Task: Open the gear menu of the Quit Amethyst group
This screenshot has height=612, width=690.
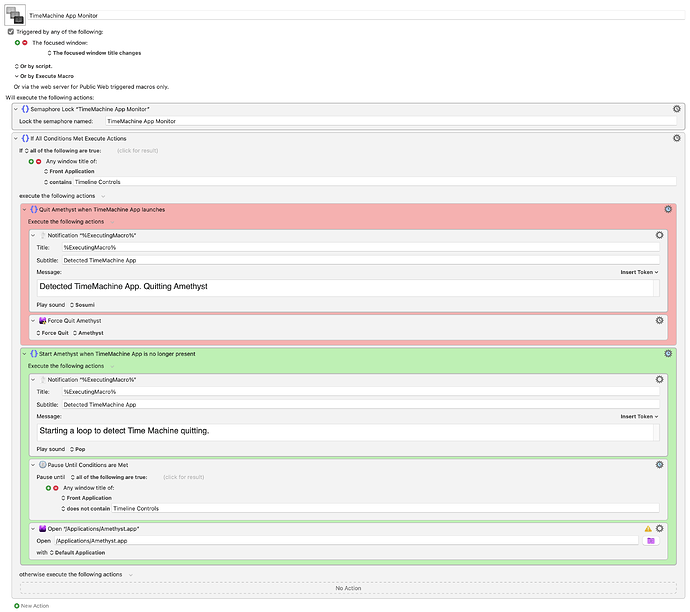Action: click(x=668, y=209)
